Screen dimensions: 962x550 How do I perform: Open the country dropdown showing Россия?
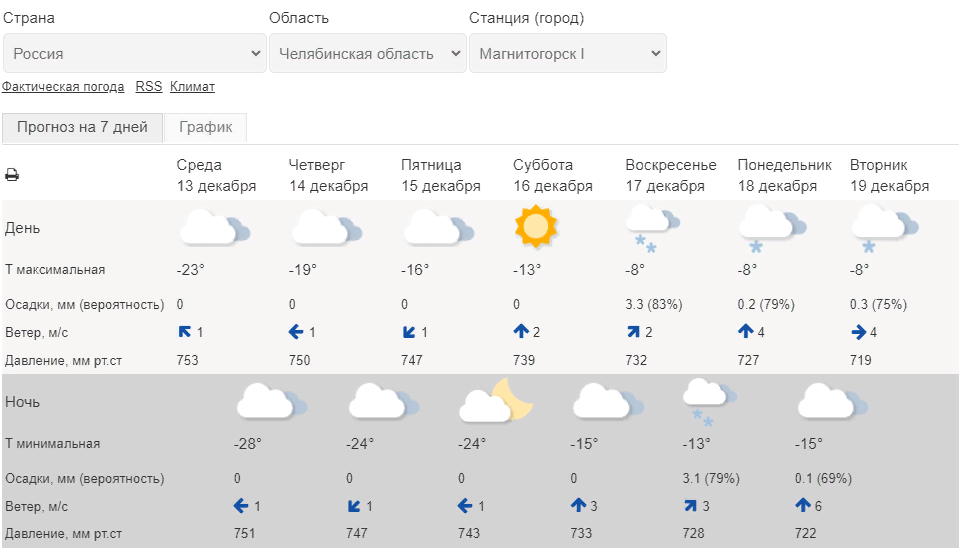(x=134, y=53)
